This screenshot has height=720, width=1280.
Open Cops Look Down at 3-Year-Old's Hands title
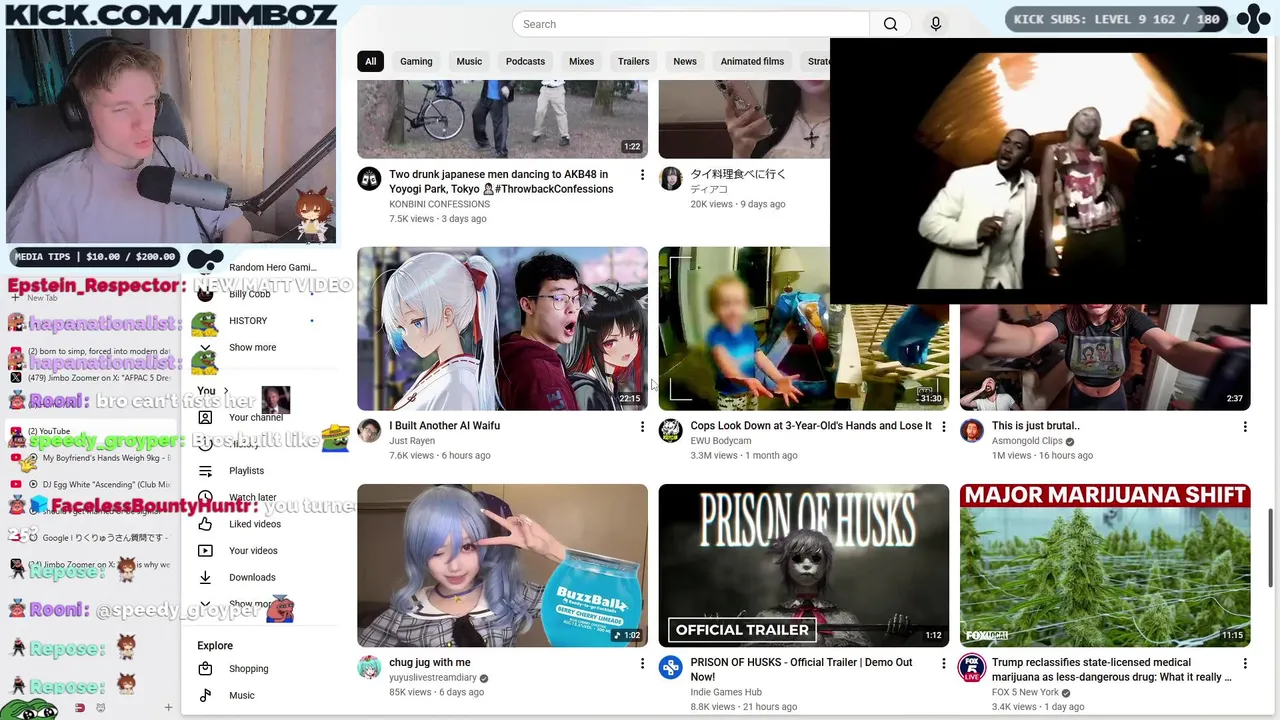click(811, 426)
